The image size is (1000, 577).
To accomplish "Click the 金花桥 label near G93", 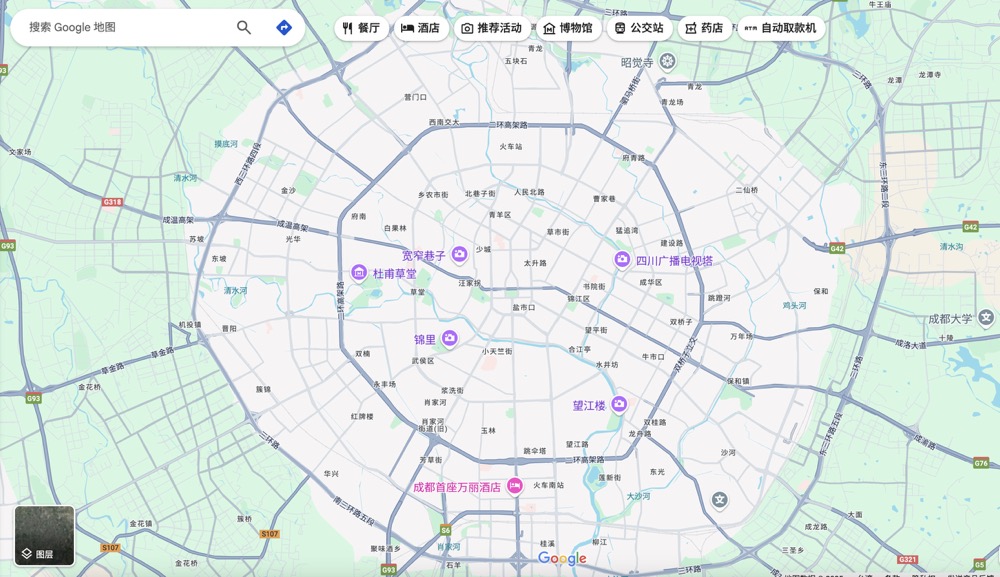I will coord(89,387).
